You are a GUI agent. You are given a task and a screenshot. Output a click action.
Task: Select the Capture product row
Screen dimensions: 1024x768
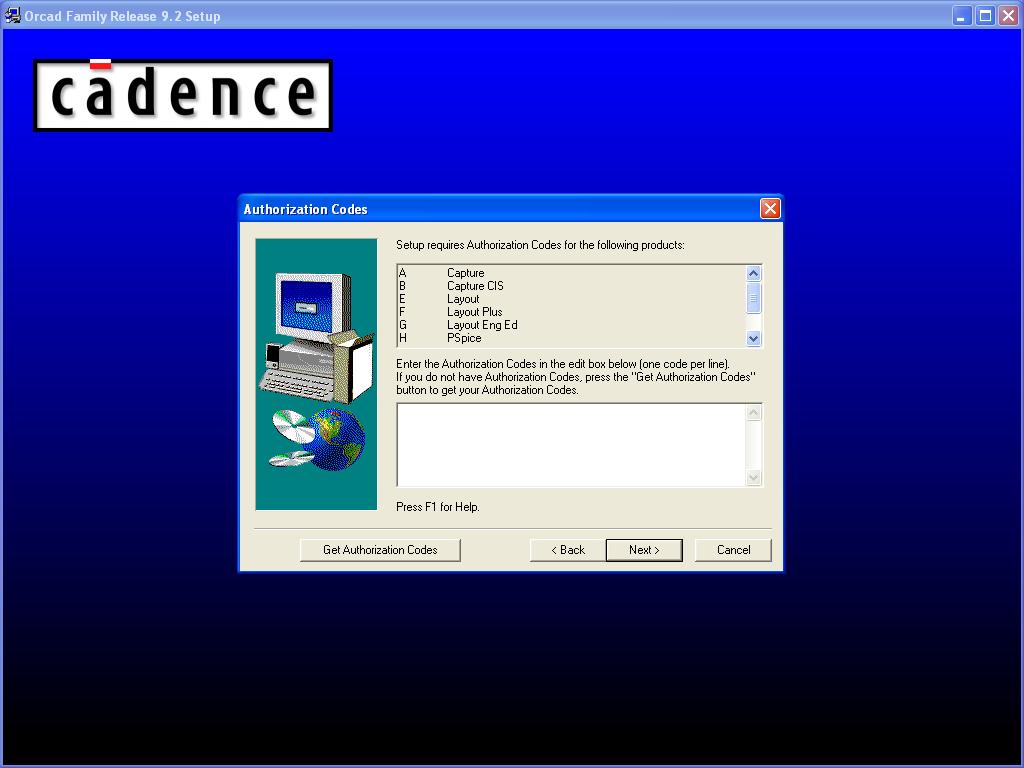(x=571, y=273)
